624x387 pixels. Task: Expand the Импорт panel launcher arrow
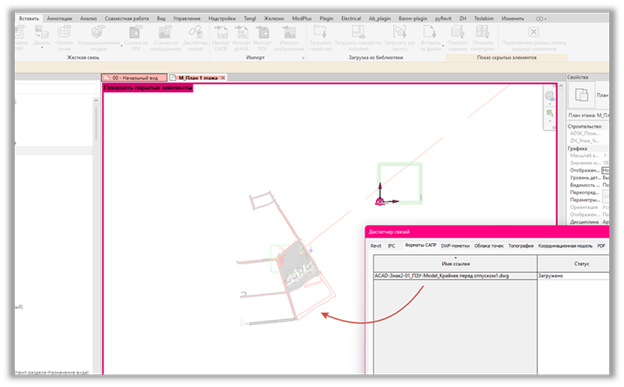pos(303,58)
